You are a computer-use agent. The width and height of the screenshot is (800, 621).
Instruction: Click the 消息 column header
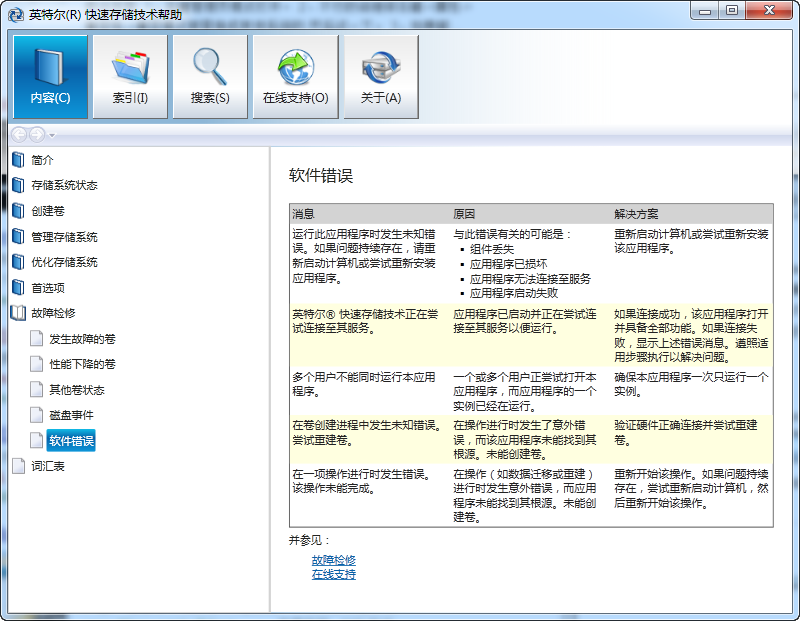(x=303, y=214)
